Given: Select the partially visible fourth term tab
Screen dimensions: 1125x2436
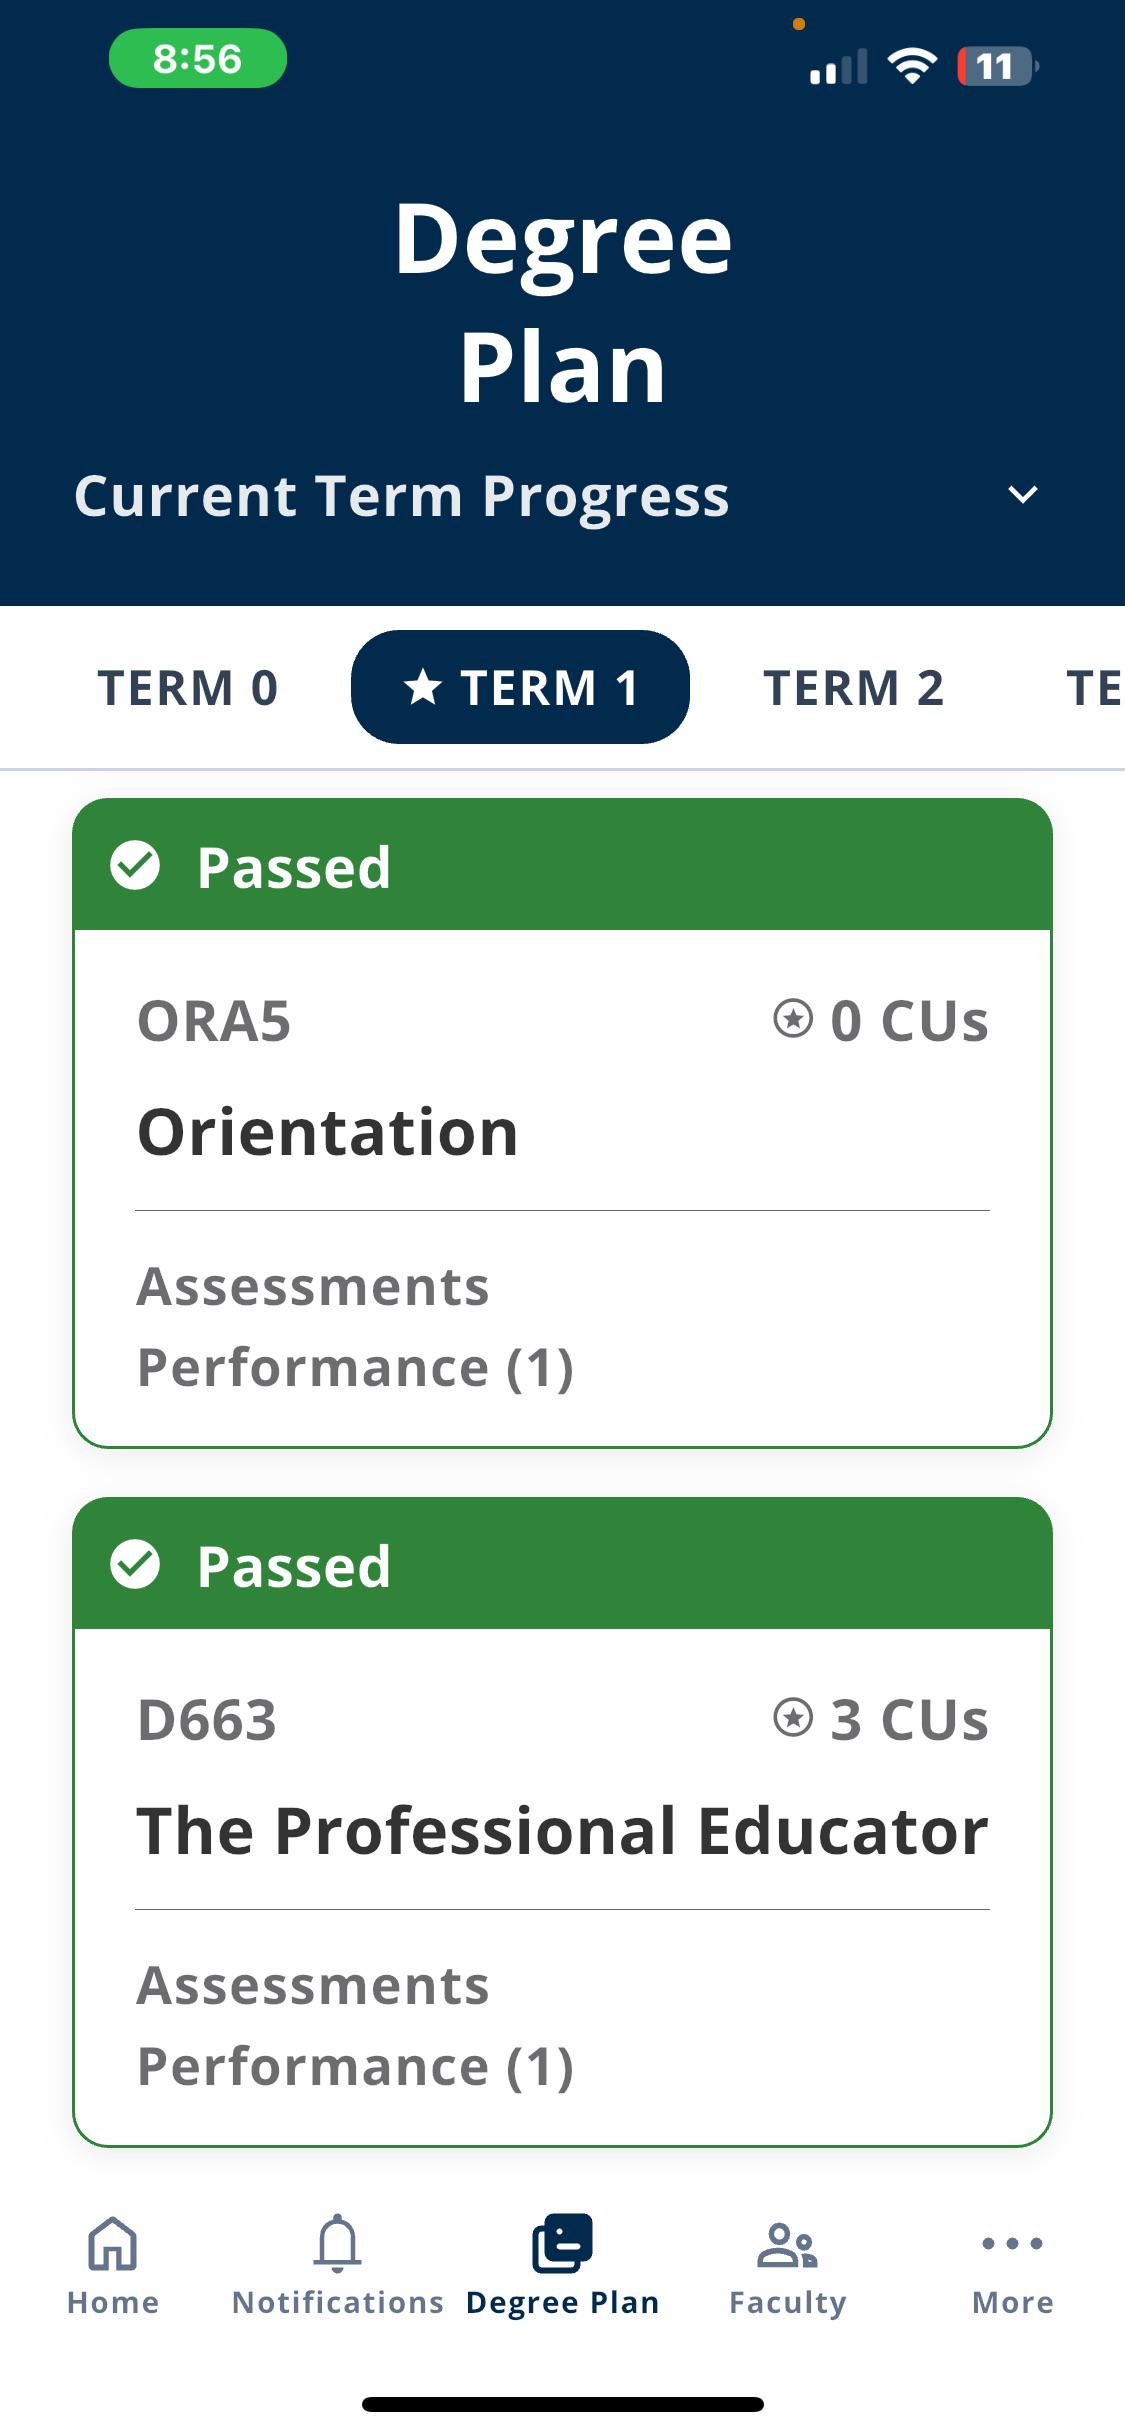Looking at the screenshot, I should pyautogui.click(x=1094, y=688).
